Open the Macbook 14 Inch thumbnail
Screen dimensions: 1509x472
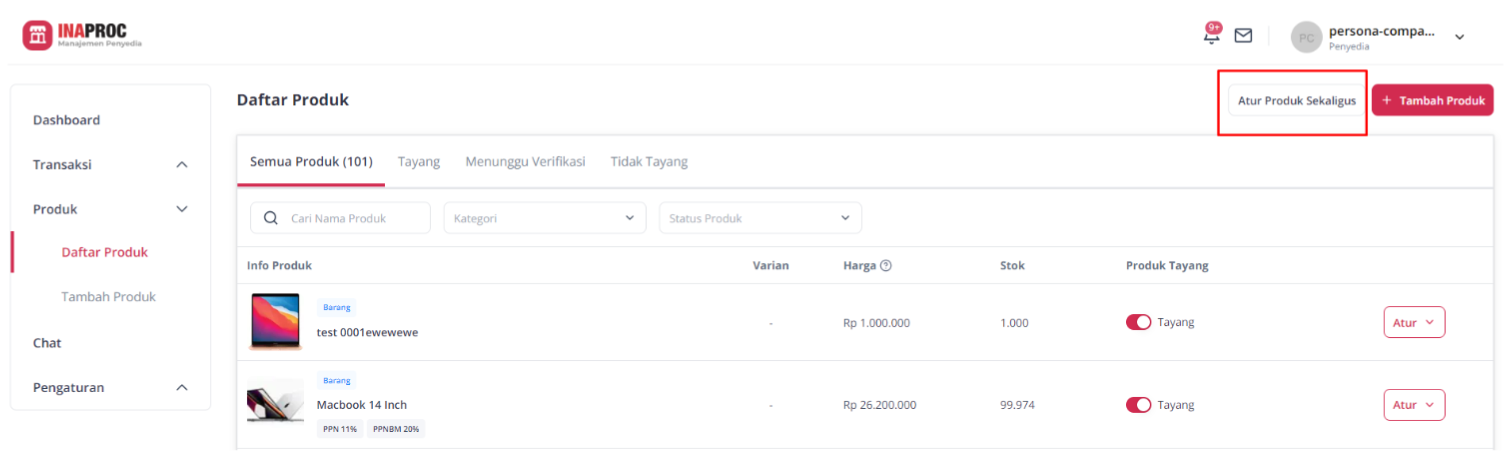pyautogui.click(x=276, y=401)
